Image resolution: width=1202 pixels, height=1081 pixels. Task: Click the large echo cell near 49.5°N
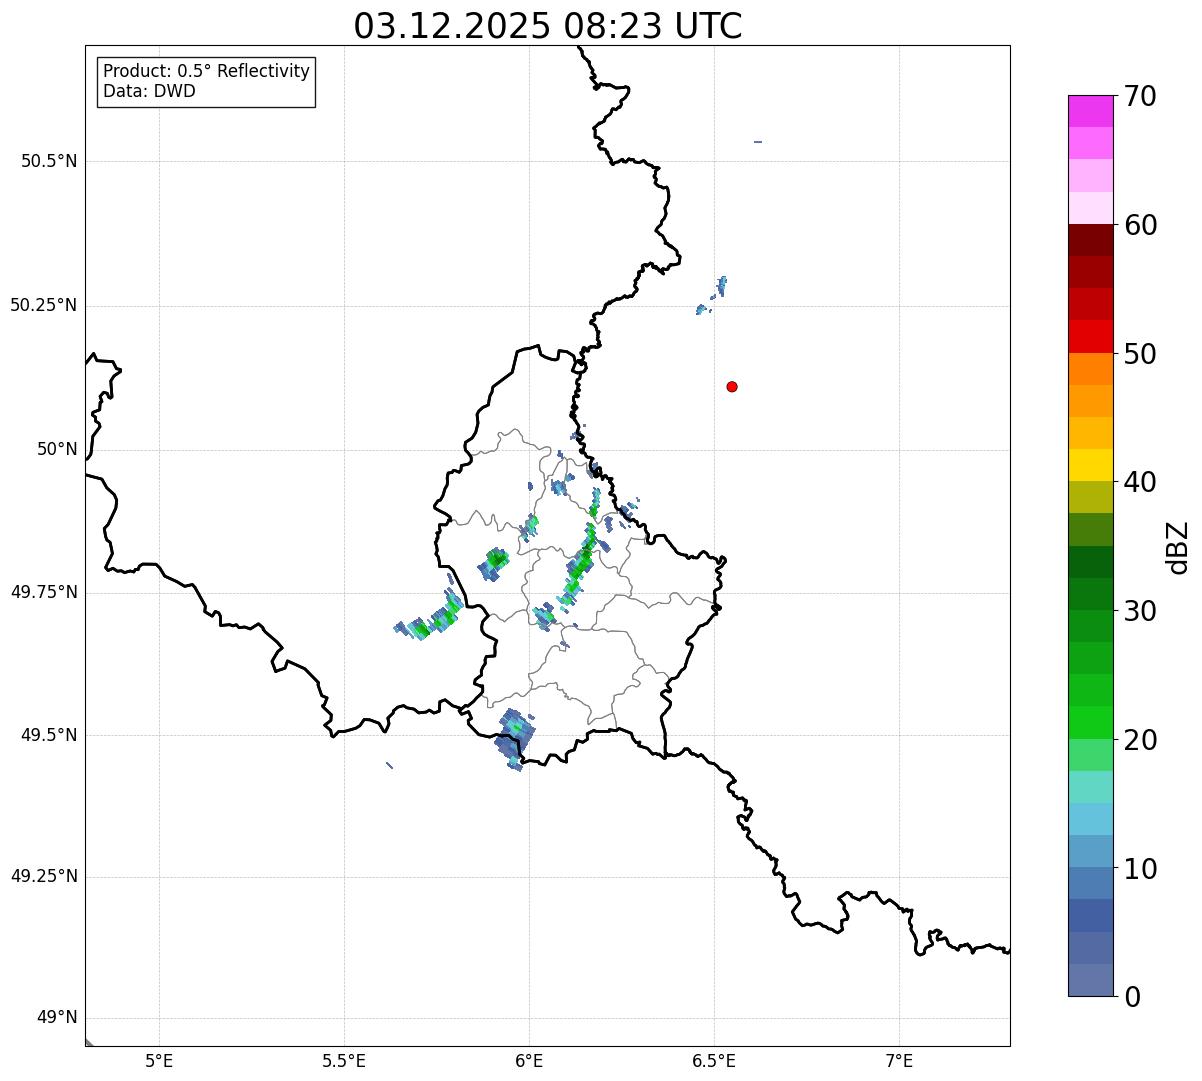pyautogui.click(x=515, y=738)
